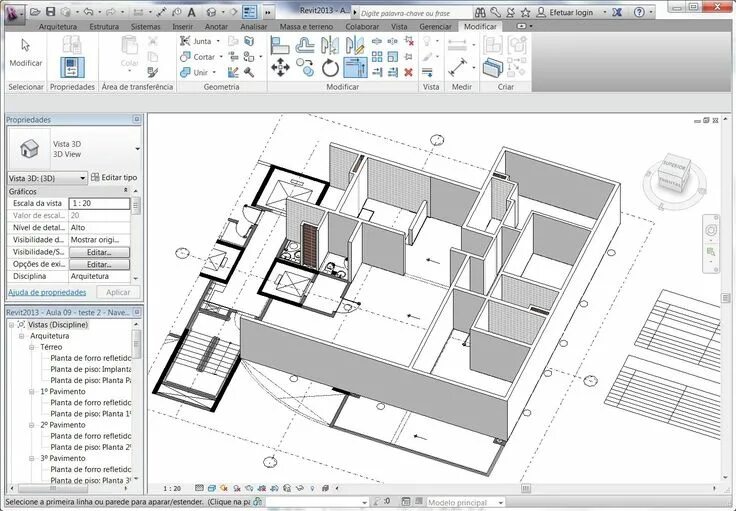Screen dimensions: 736x511
Task: Click the Junta geometry tool
Action: click(196, 41)
